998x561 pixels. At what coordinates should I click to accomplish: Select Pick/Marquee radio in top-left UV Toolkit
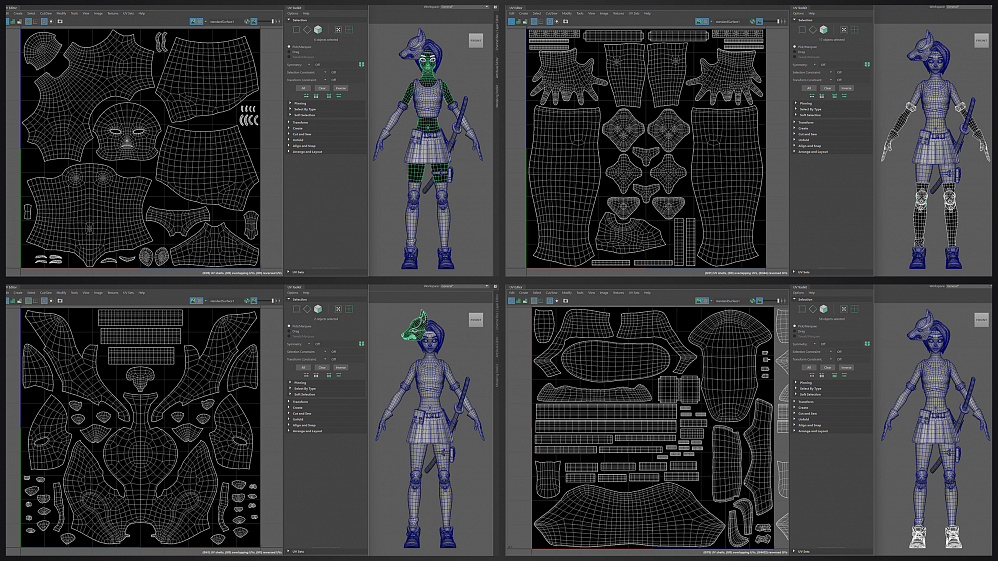coord(289,46)
